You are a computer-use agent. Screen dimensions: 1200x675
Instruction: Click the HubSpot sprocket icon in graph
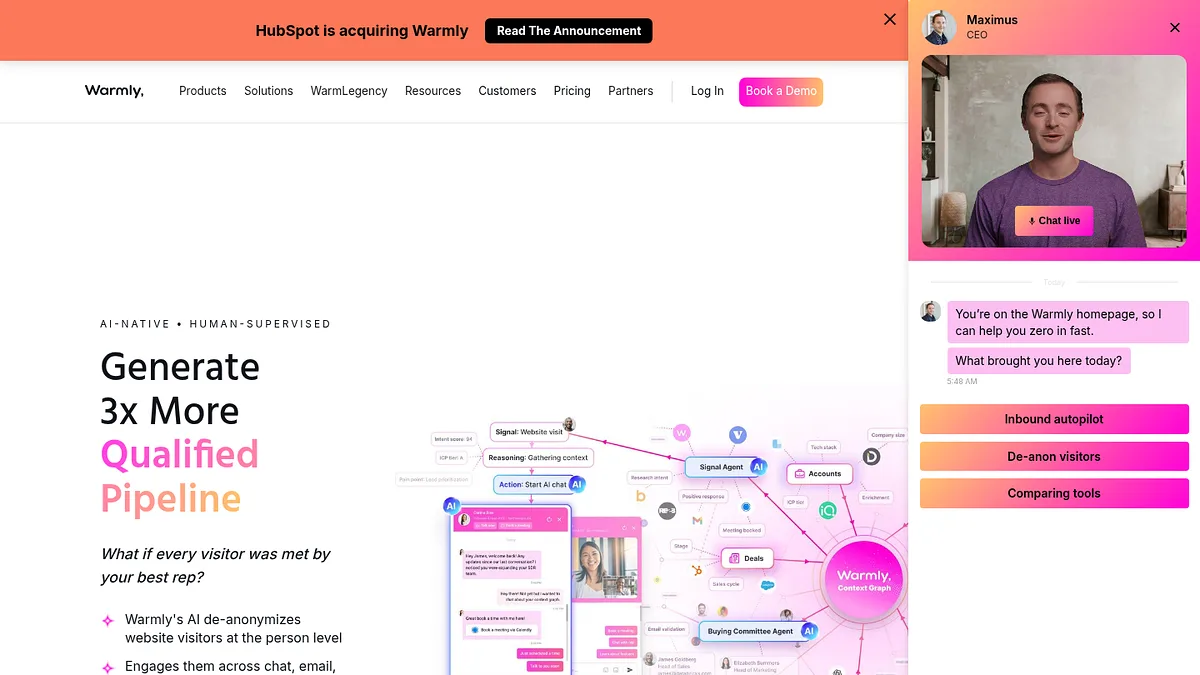(697, 571)
